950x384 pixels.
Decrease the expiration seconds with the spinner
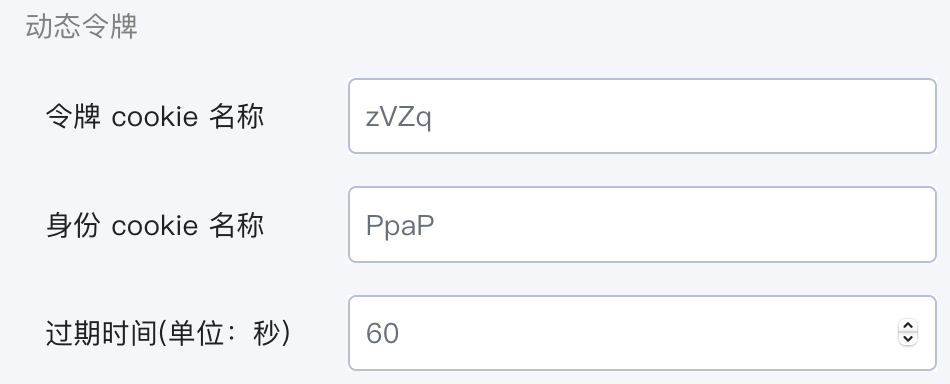(x=908, y=339)
